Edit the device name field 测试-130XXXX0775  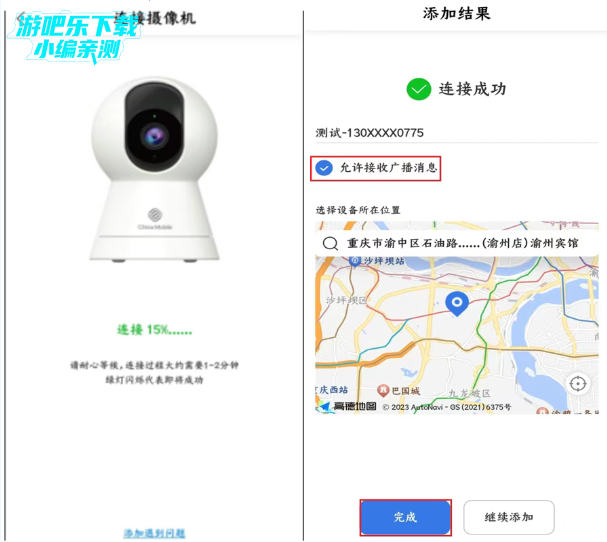coord(456,133)
